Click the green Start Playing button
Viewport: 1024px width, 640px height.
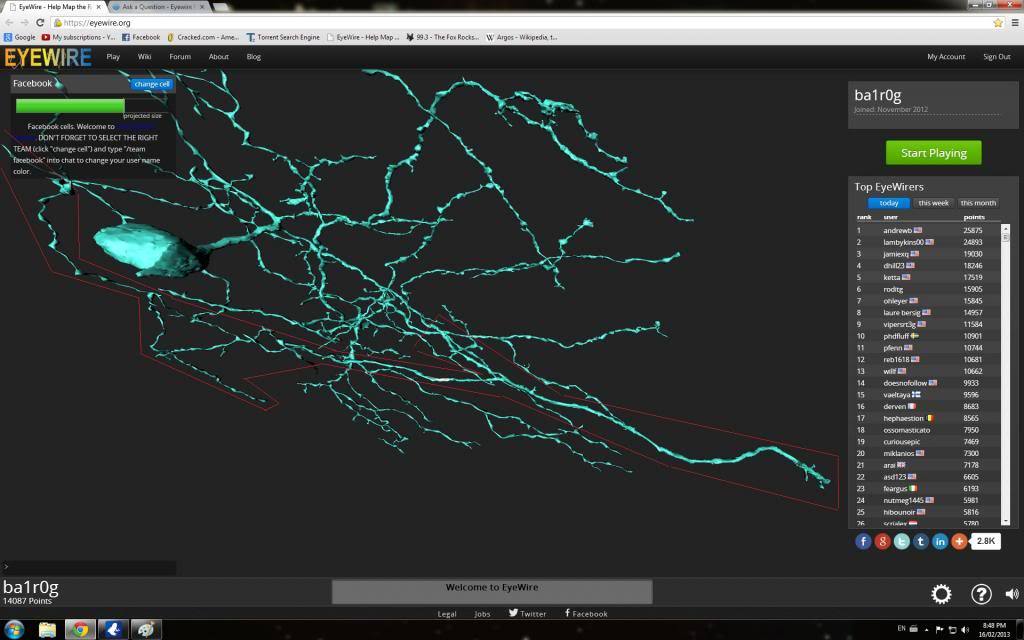(933, 153)
